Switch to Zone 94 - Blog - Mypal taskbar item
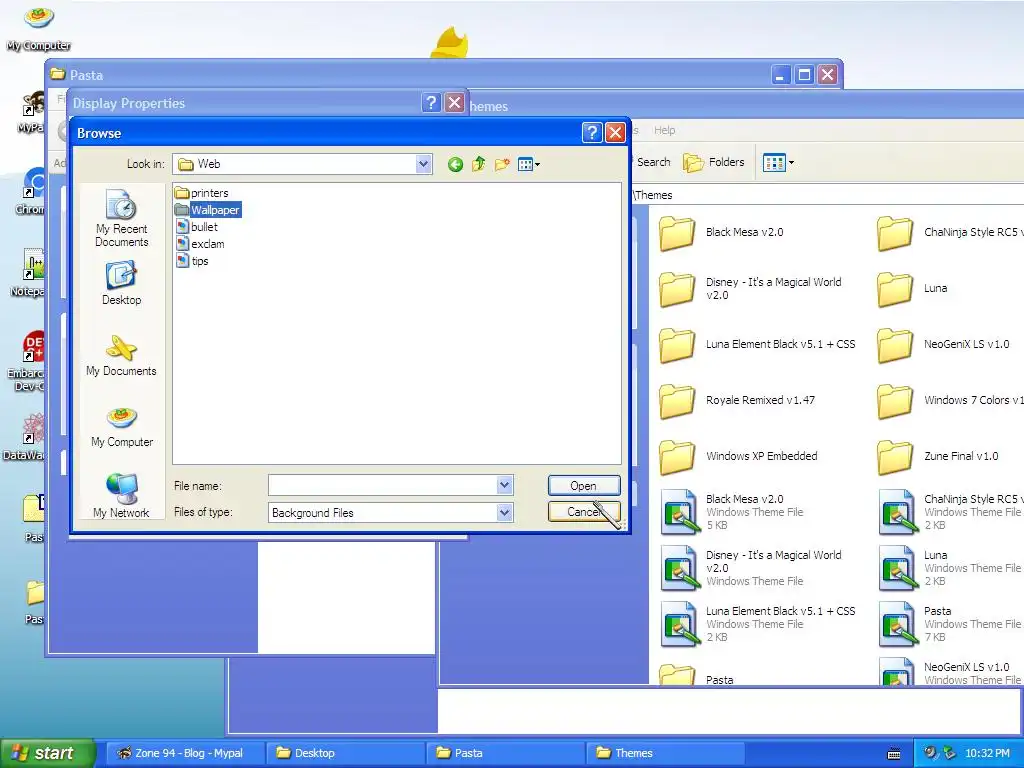This screenshot has height=768, width=1024. tap(184, 753)
